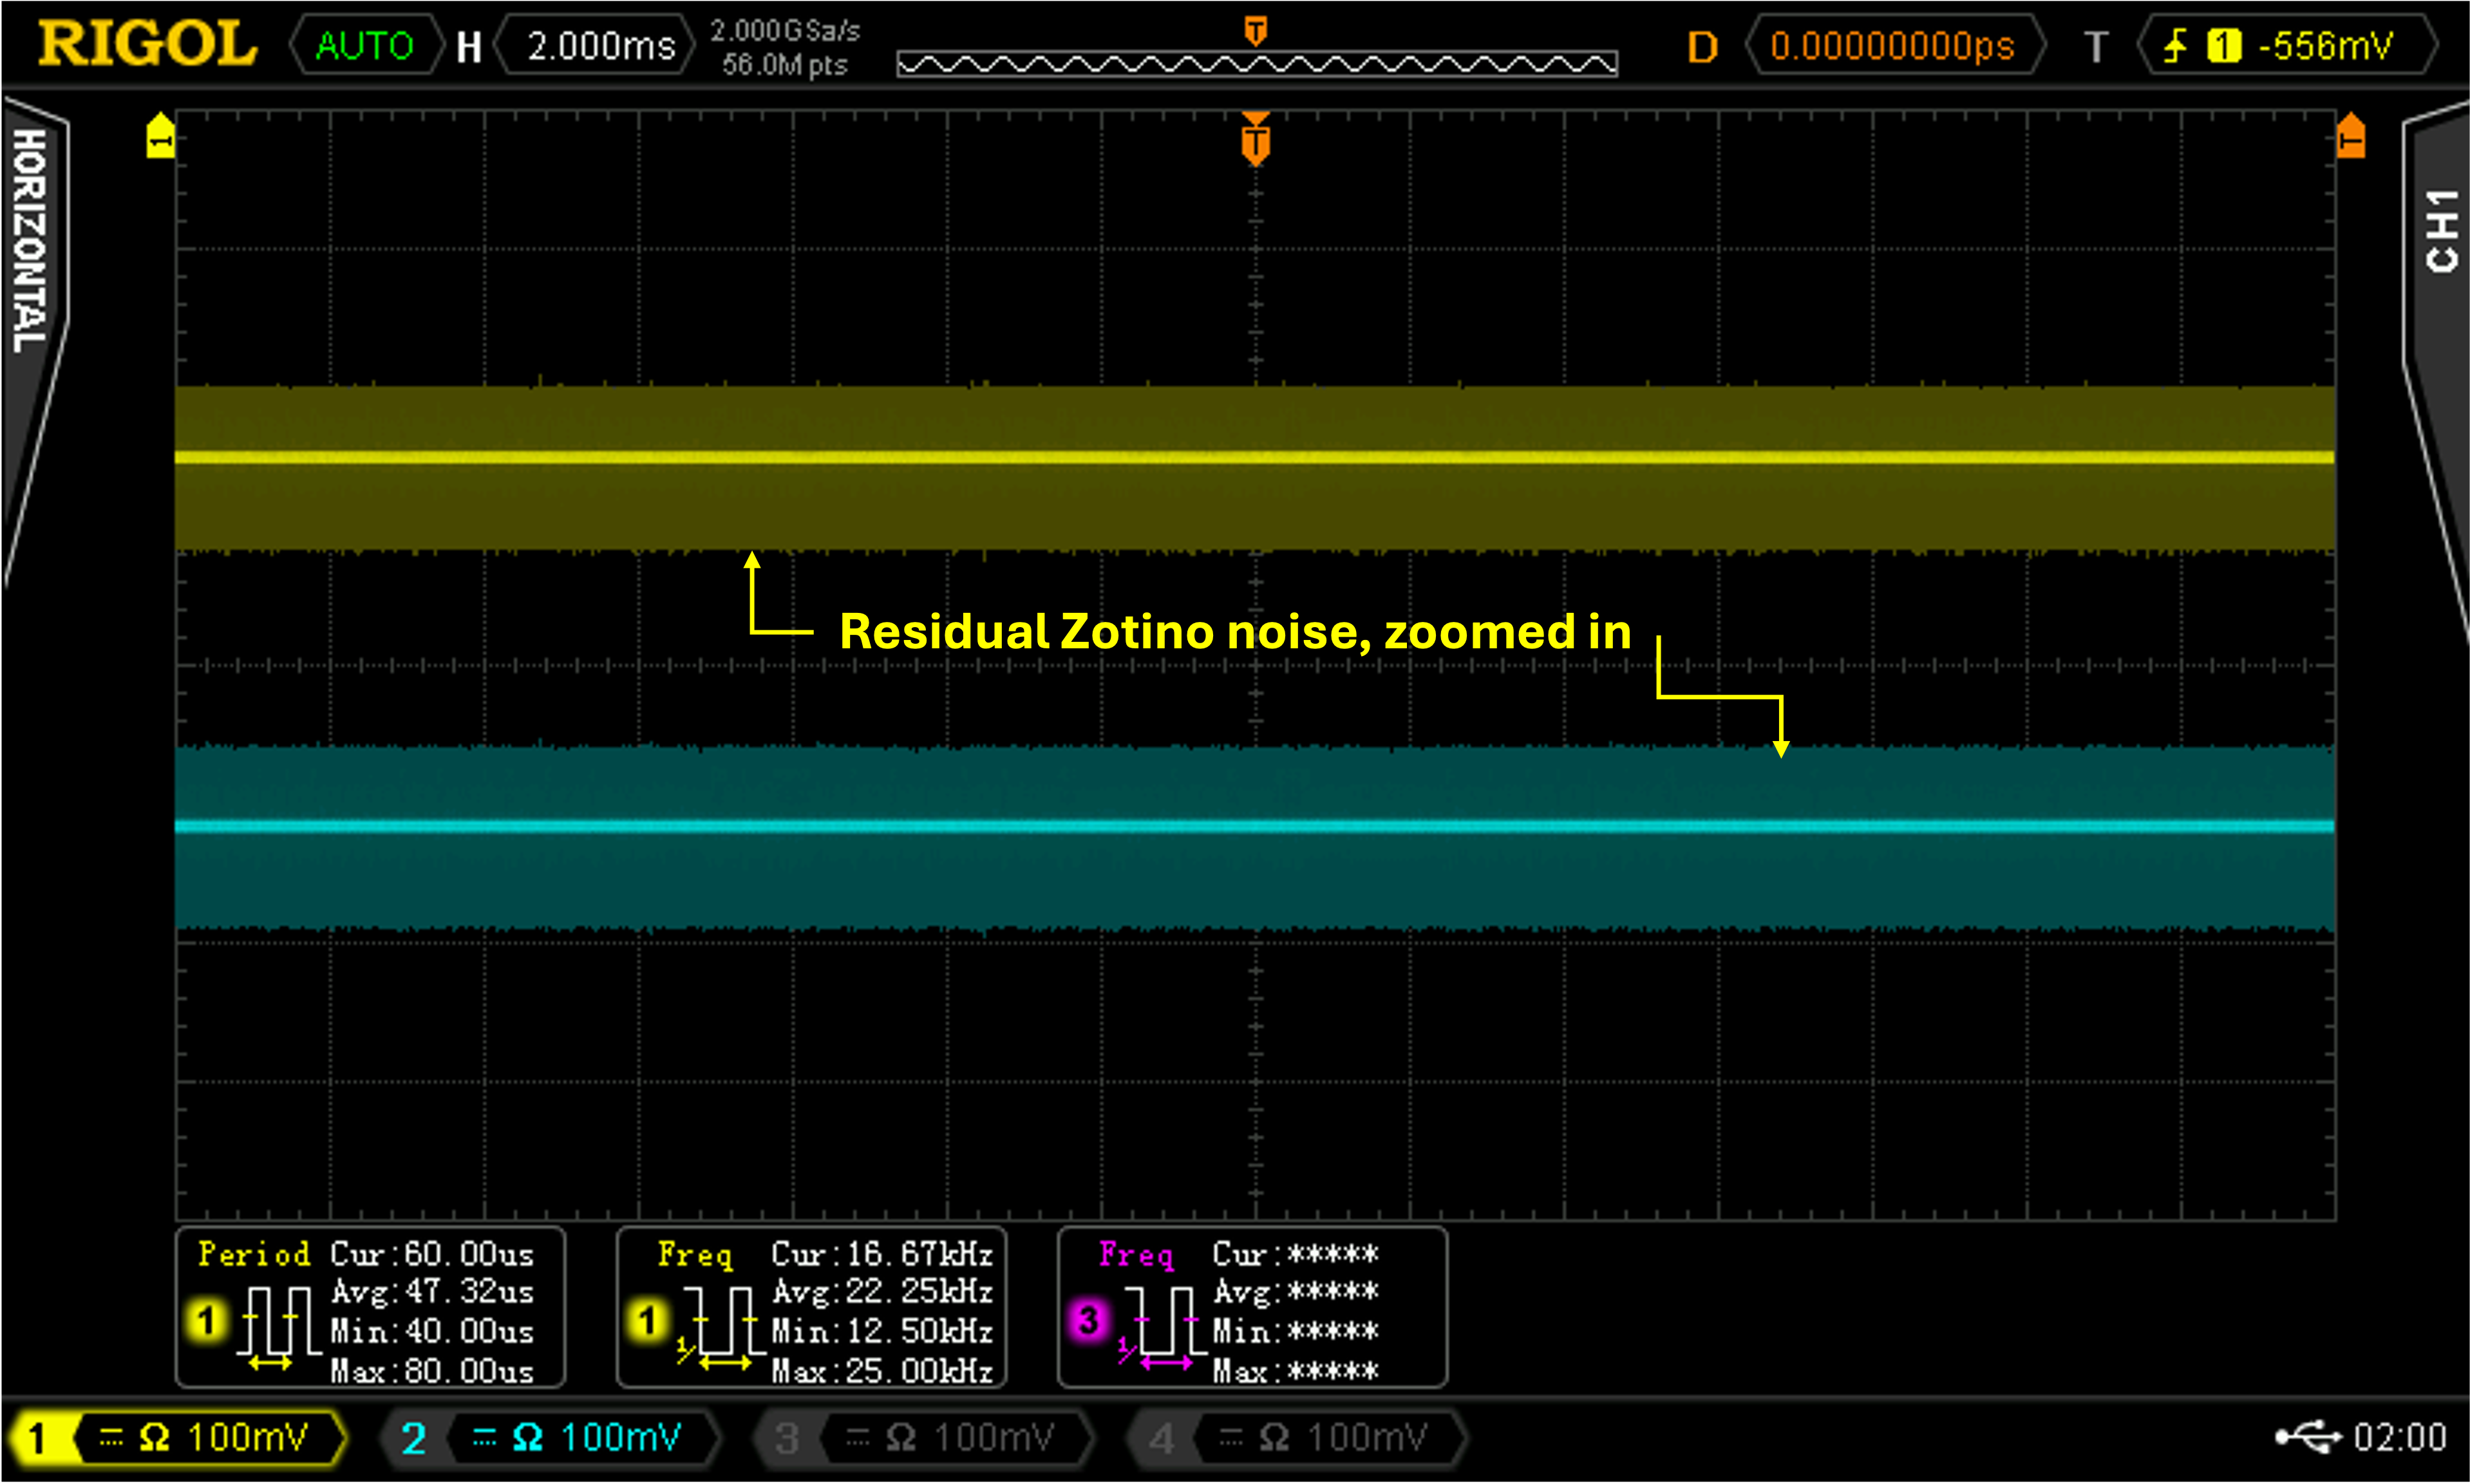Open the 2.000ms horizontal timebase setting
The height and width of the screenshot is (1484, 2470).
point(600,46)
